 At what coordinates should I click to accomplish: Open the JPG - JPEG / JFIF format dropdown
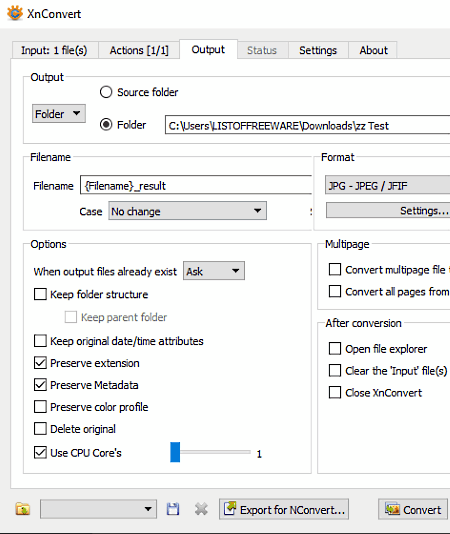point(388,185)
